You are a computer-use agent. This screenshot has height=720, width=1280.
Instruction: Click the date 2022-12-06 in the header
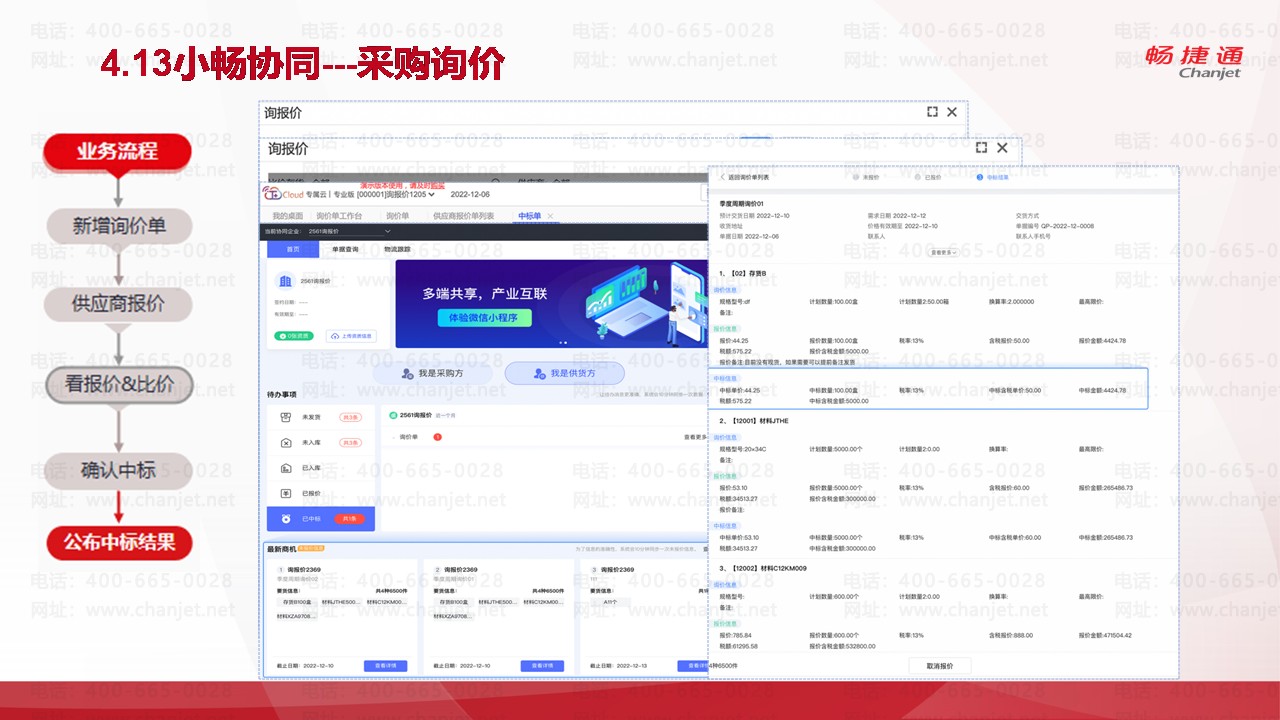472,195
